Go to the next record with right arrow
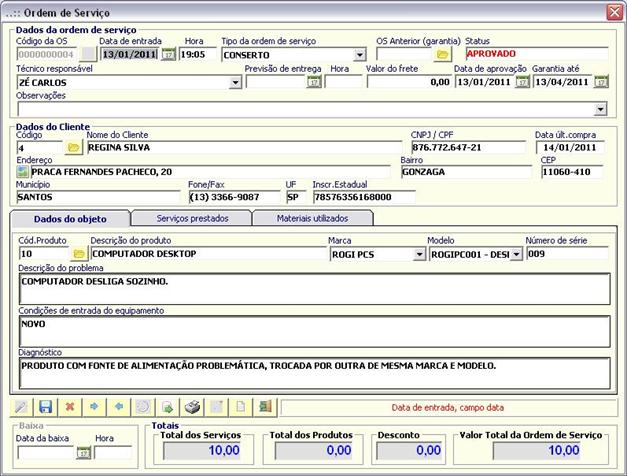The image size is (627, 476). coord(94,407)
